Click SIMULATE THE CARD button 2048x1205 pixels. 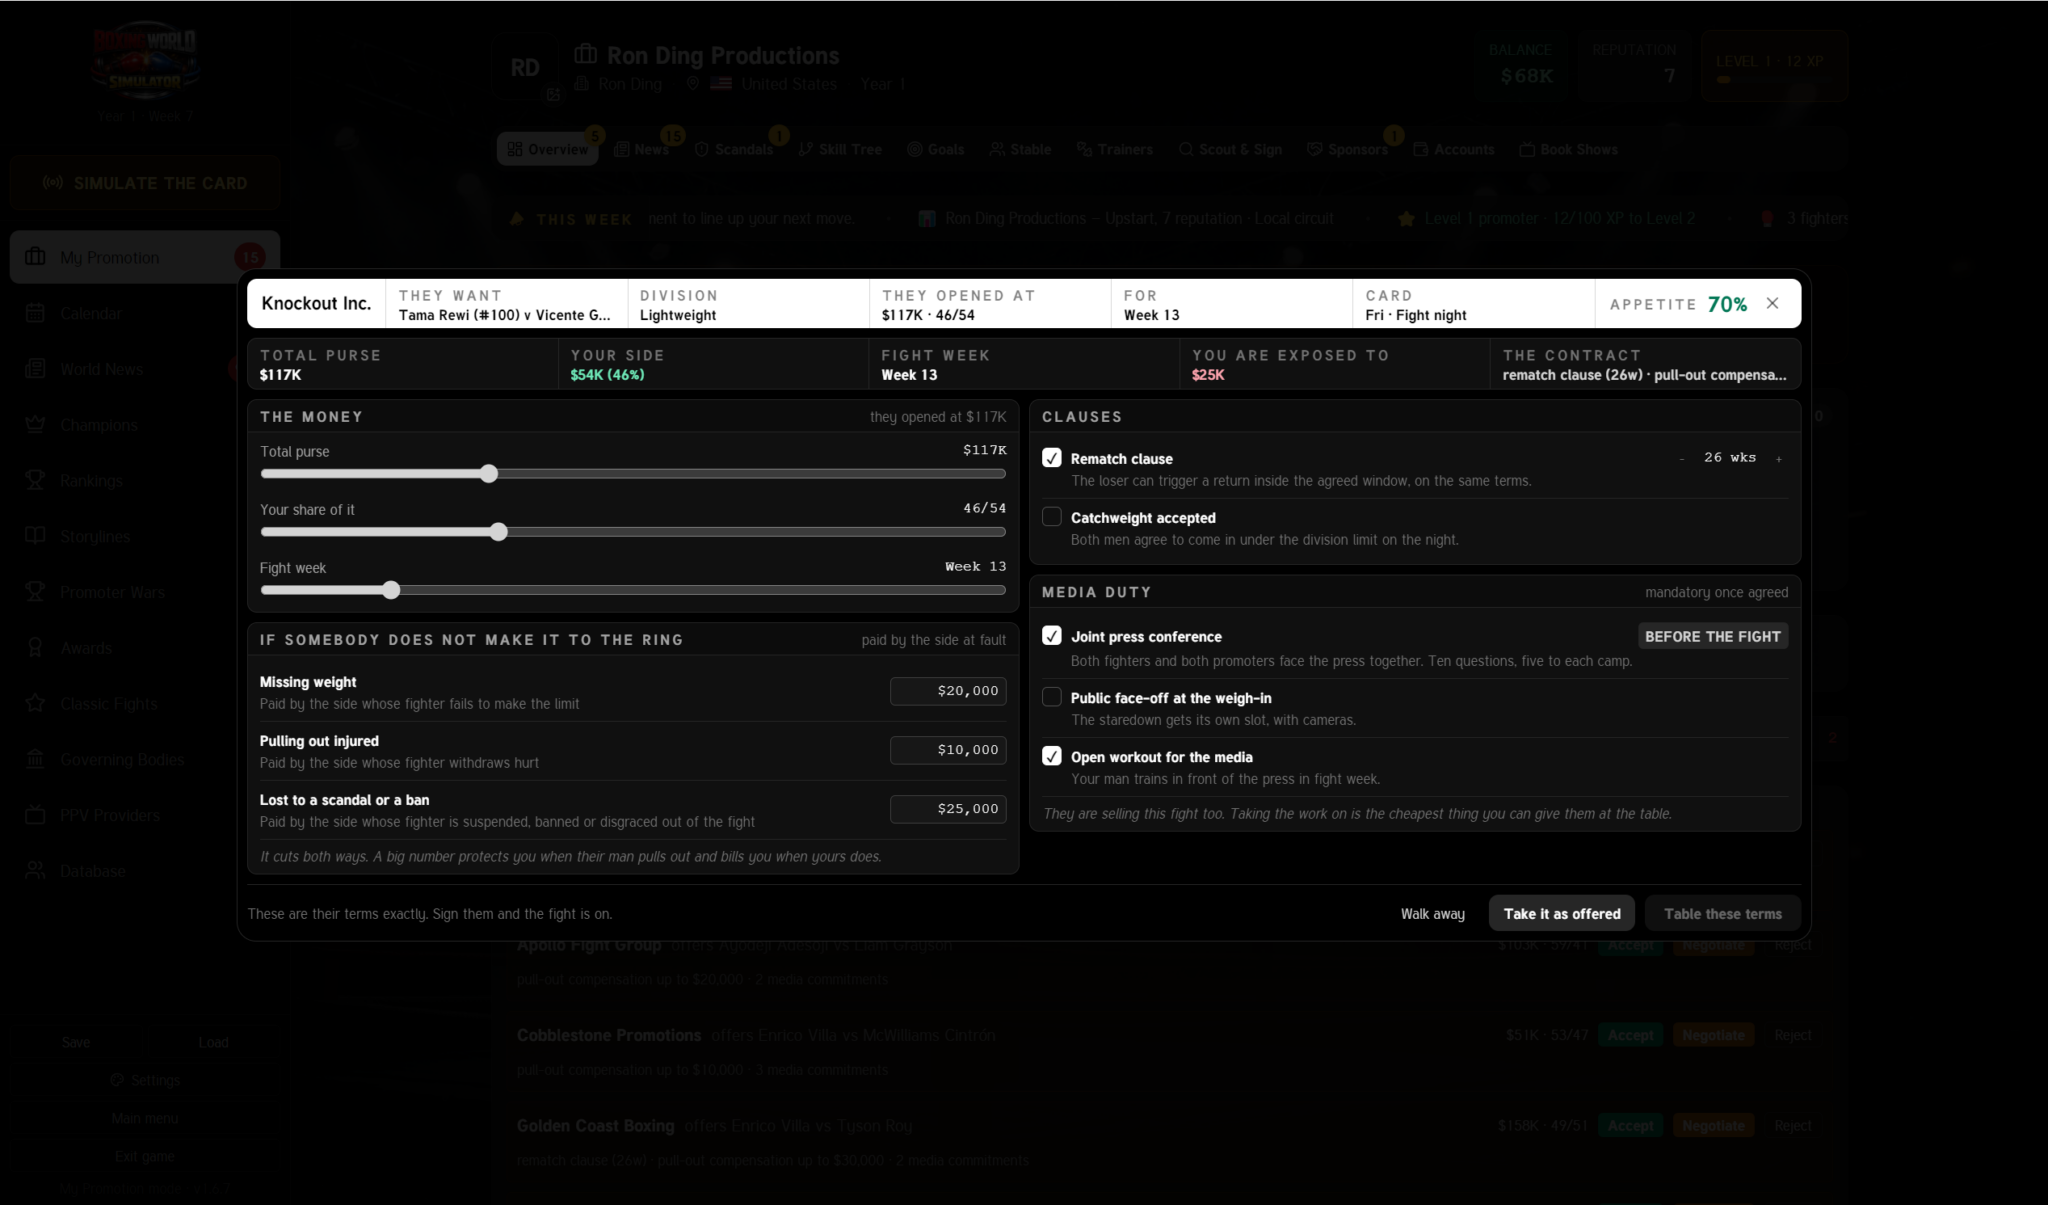[145, 183]
